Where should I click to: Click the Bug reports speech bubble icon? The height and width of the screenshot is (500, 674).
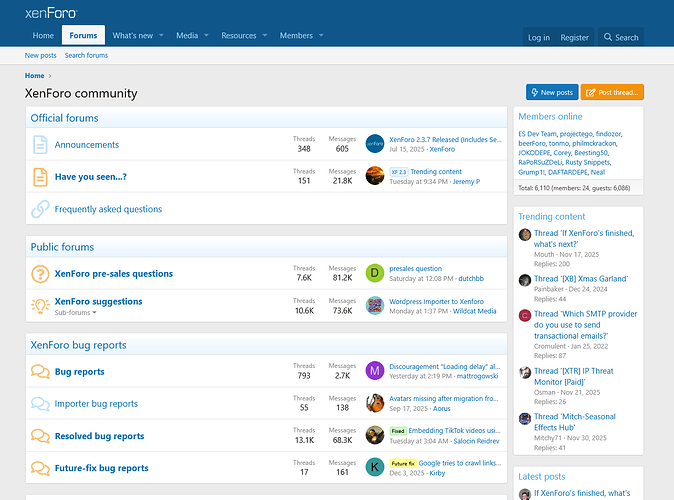point(40,371)
